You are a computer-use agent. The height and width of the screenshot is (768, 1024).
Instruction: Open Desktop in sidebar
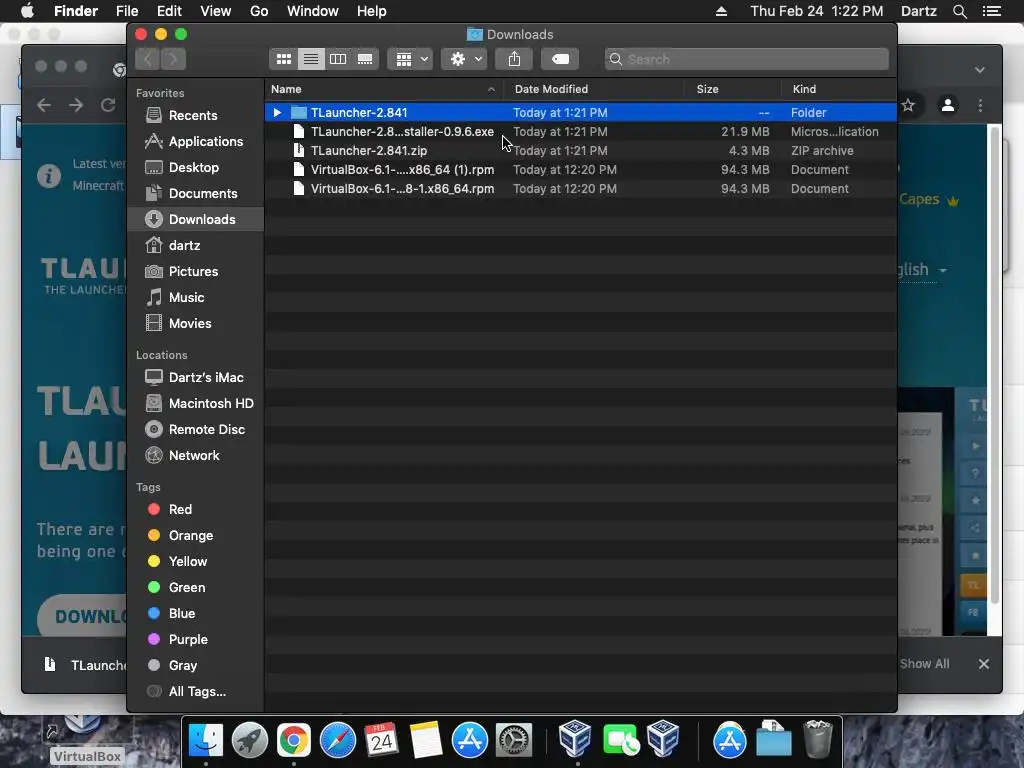(195, 167)
